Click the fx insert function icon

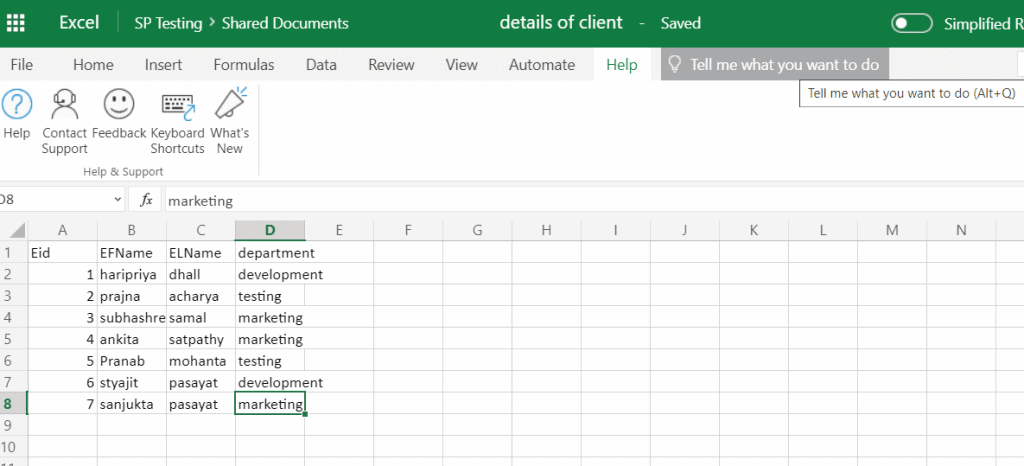pos(147,200)
